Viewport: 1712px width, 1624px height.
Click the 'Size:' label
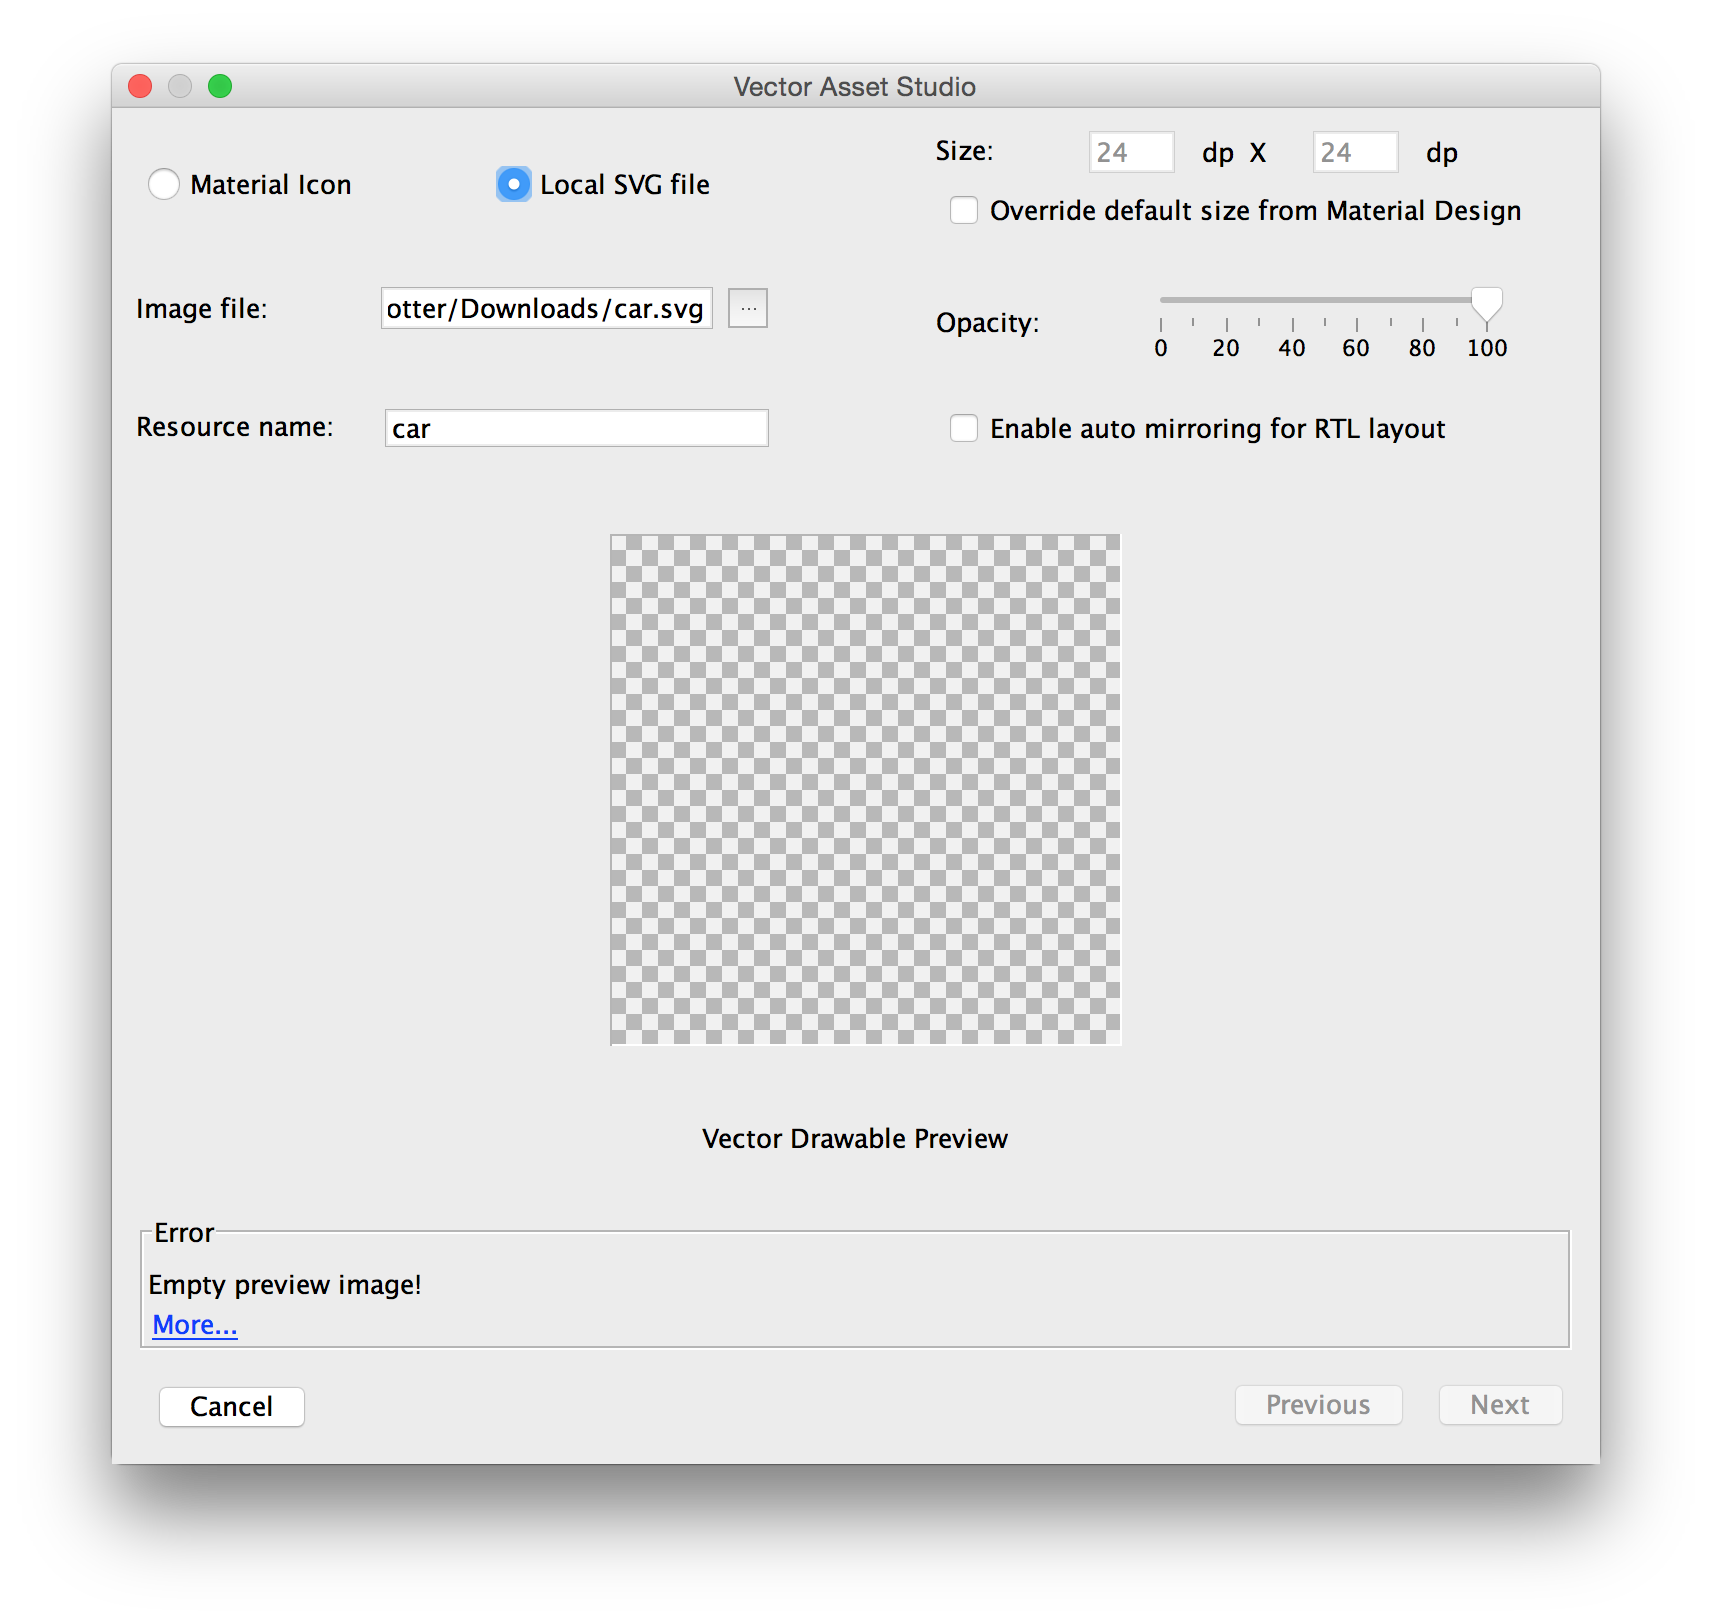click(x=965, y=151)
